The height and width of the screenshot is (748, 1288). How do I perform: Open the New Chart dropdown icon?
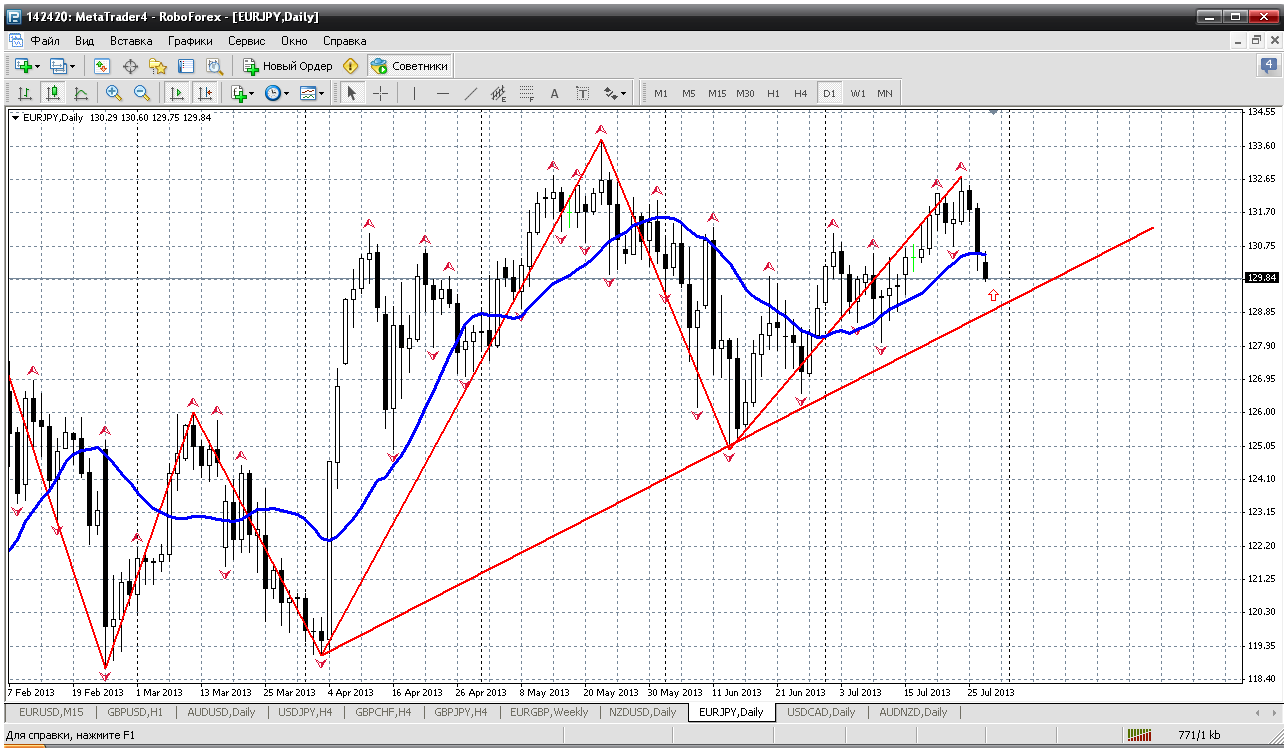27,66
